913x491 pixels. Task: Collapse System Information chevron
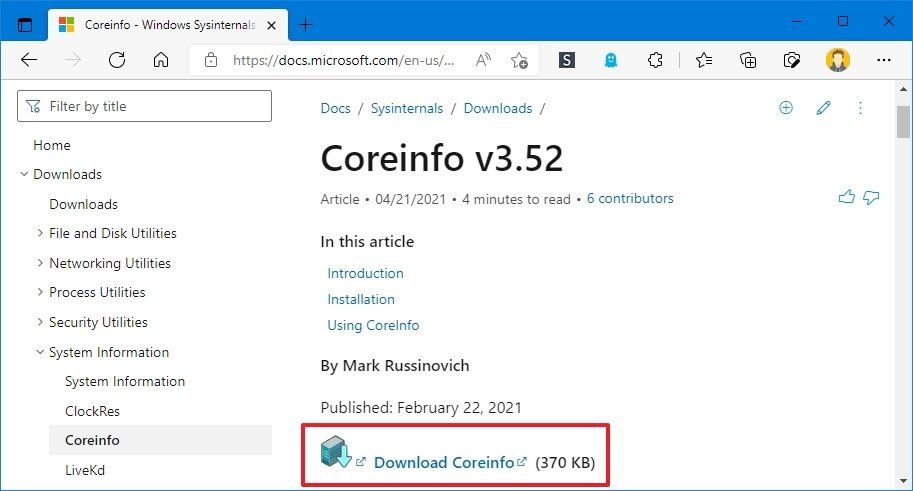(40, 352)
